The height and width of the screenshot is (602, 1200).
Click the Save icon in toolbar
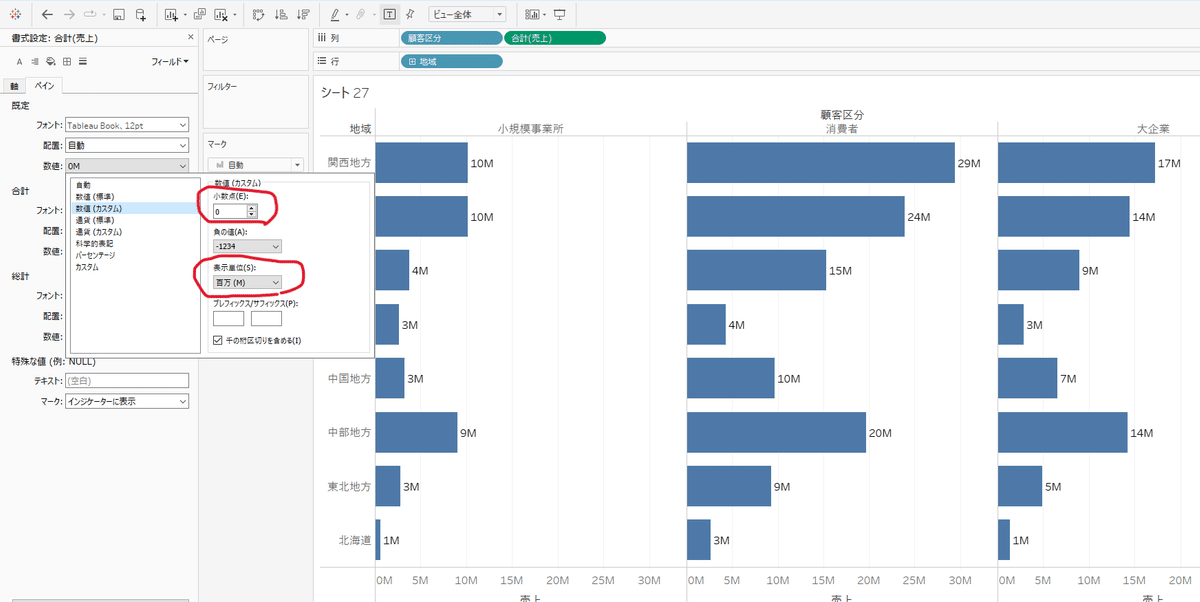118,15
